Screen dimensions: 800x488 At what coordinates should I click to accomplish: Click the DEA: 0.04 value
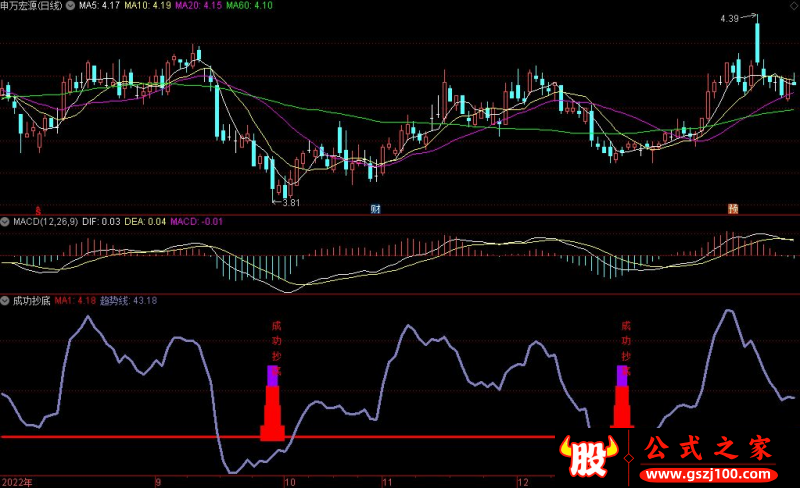pyautogui.click(x=145, y=222)
